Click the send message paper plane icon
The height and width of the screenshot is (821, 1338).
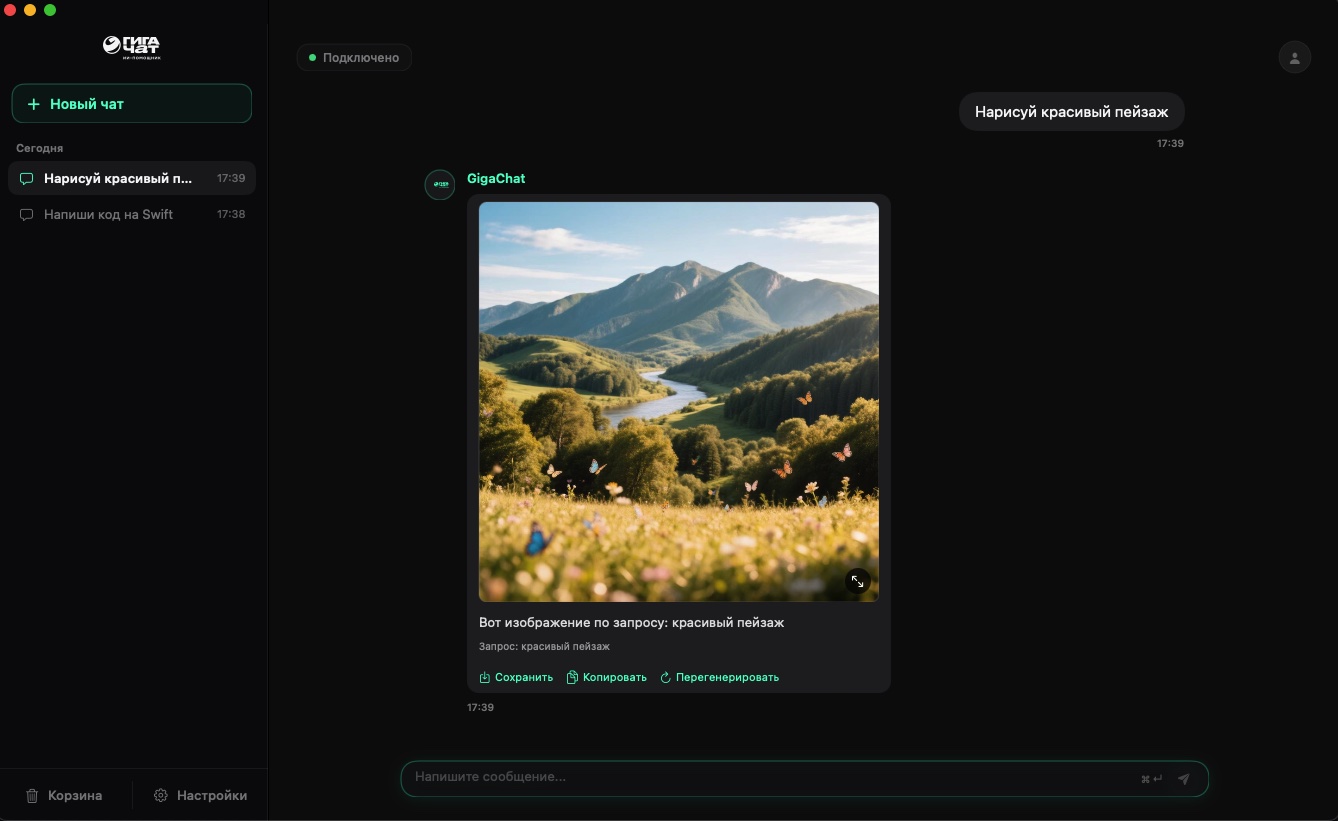(x=1184, y=779)
